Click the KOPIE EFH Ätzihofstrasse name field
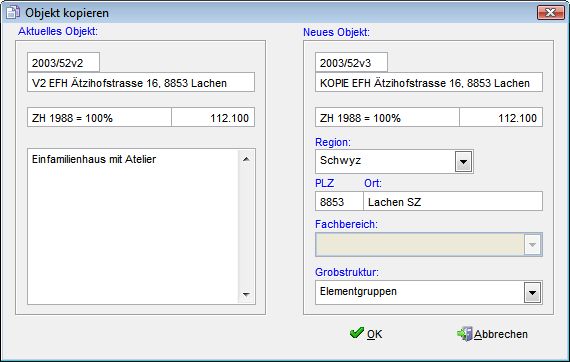 (429, 83)
